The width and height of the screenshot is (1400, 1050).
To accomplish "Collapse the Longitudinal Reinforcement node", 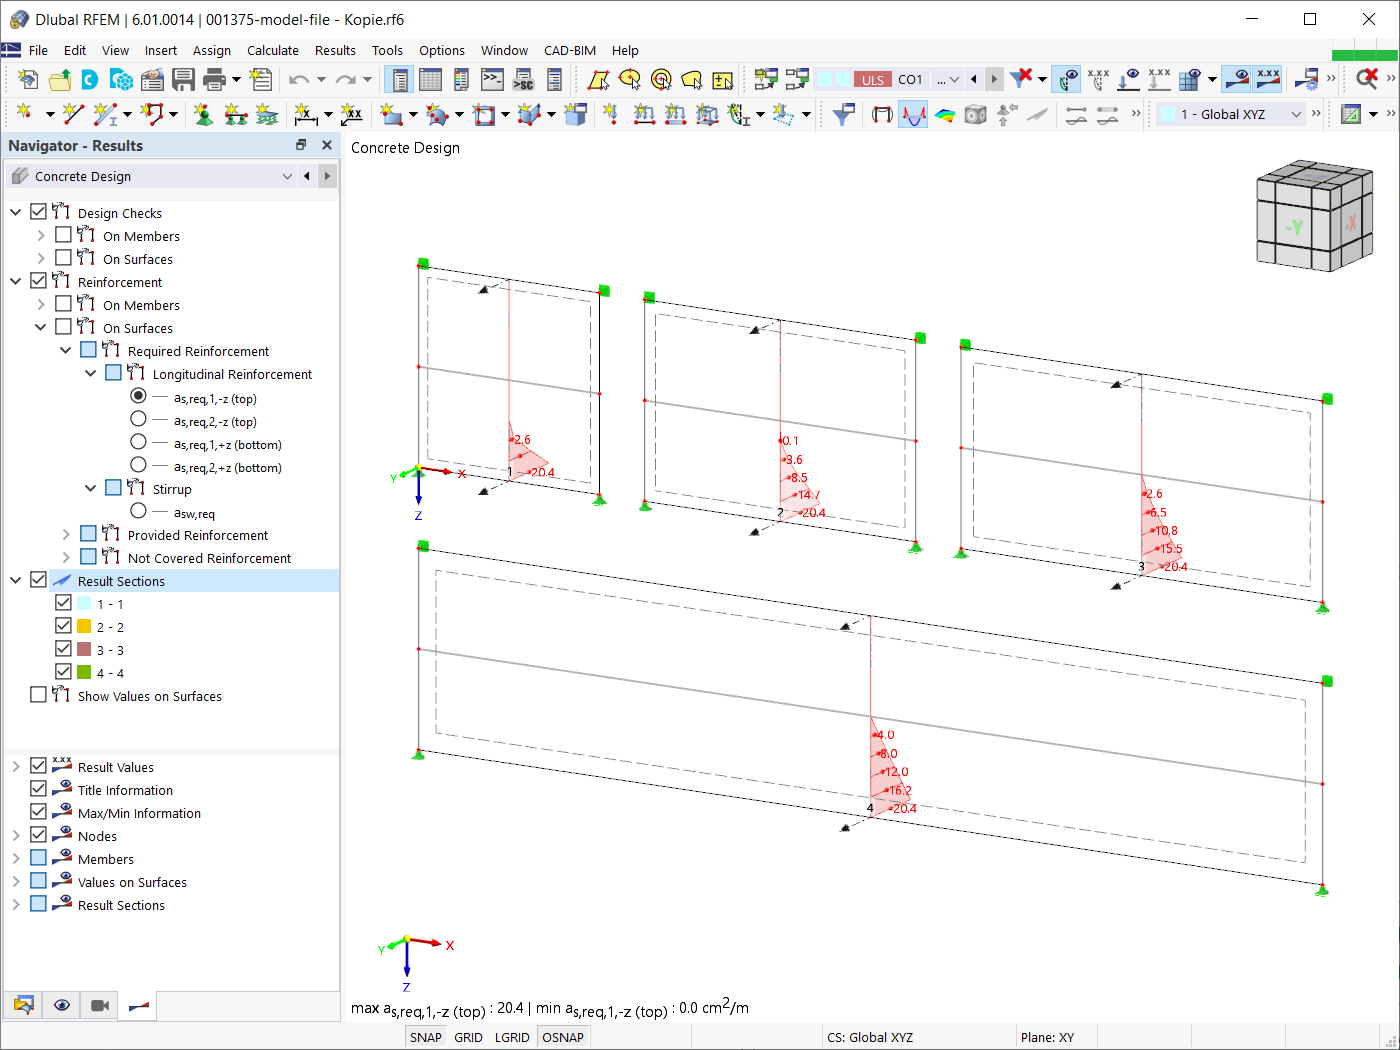I will tap(91, 372).
